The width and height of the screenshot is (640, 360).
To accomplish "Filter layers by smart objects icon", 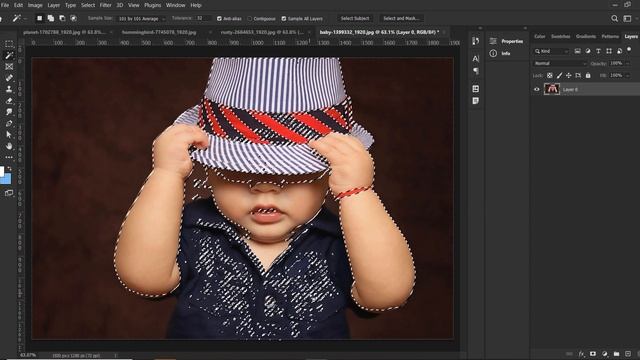I will (619, 51).
